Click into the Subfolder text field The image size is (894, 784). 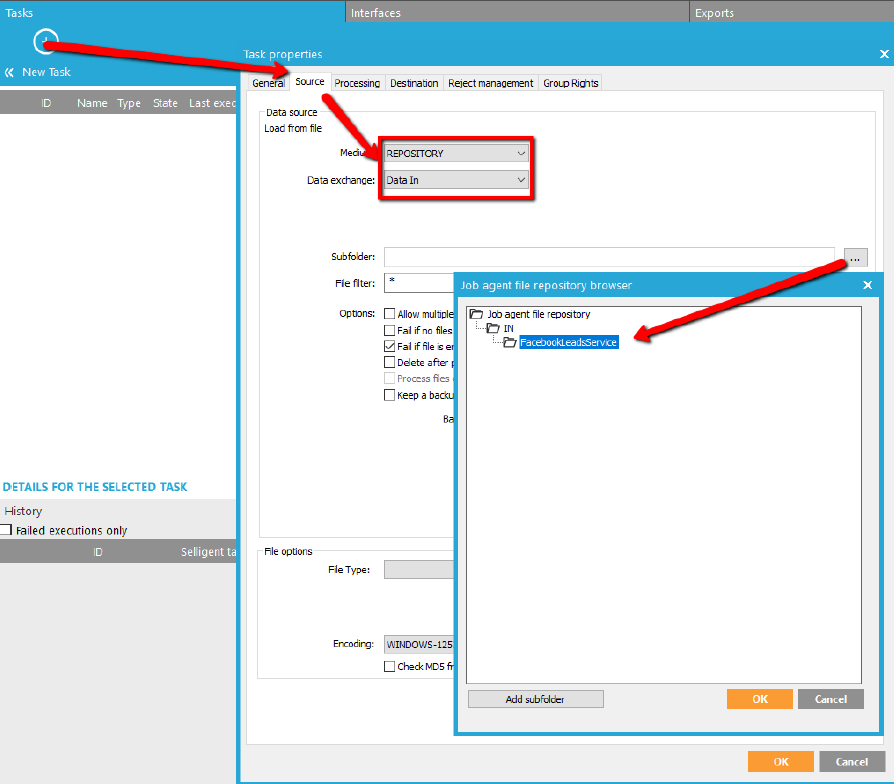pos(608,257)
